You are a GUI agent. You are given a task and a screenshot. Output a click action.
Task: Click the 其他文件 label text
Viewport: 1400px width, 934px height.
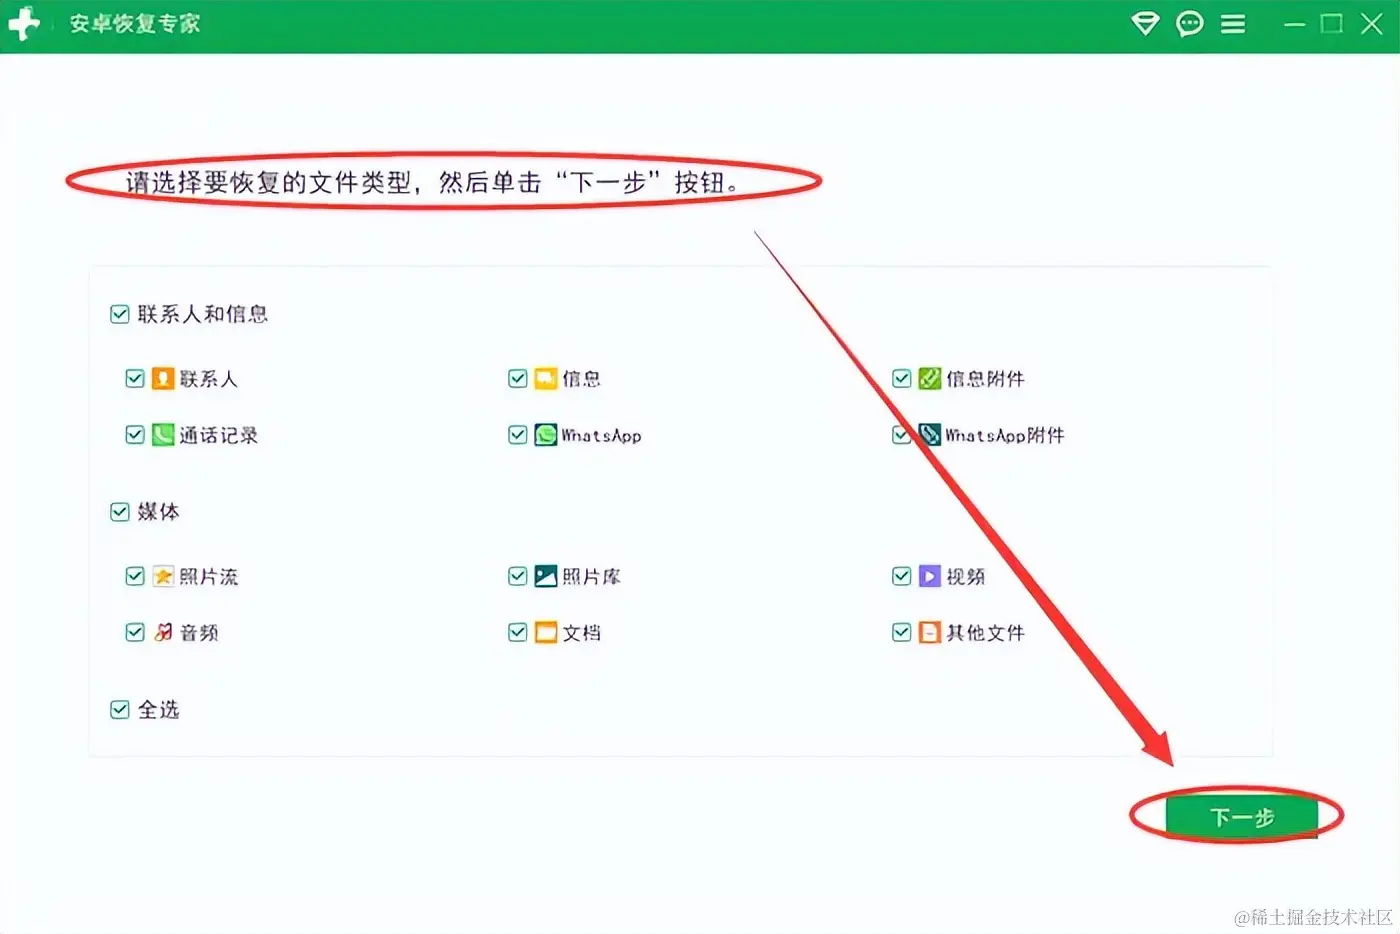[985, 633]
